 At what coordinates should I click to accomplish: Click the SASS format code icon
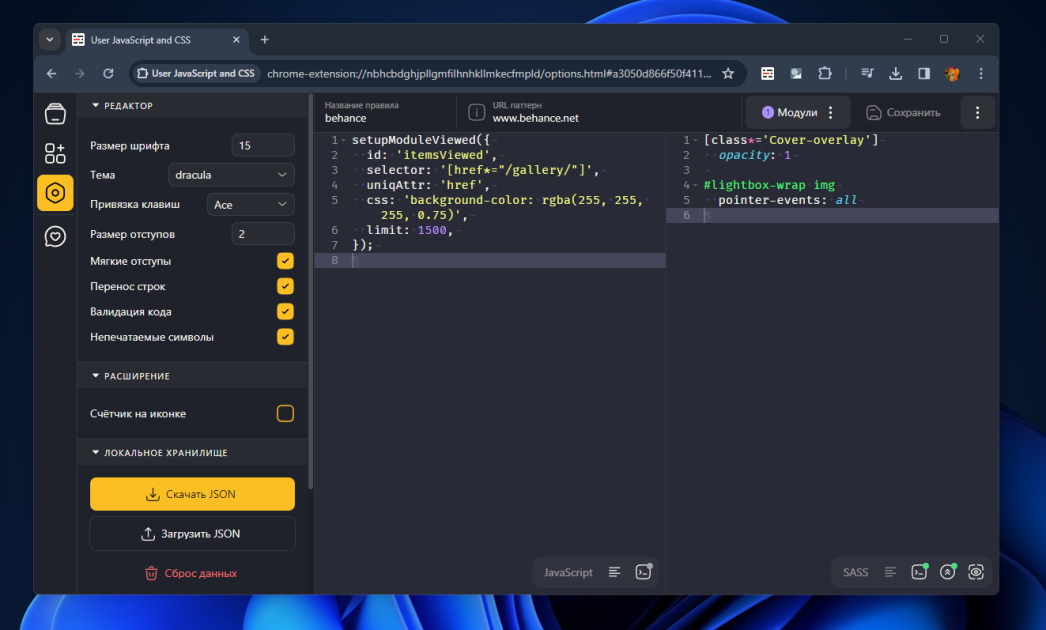890,572
